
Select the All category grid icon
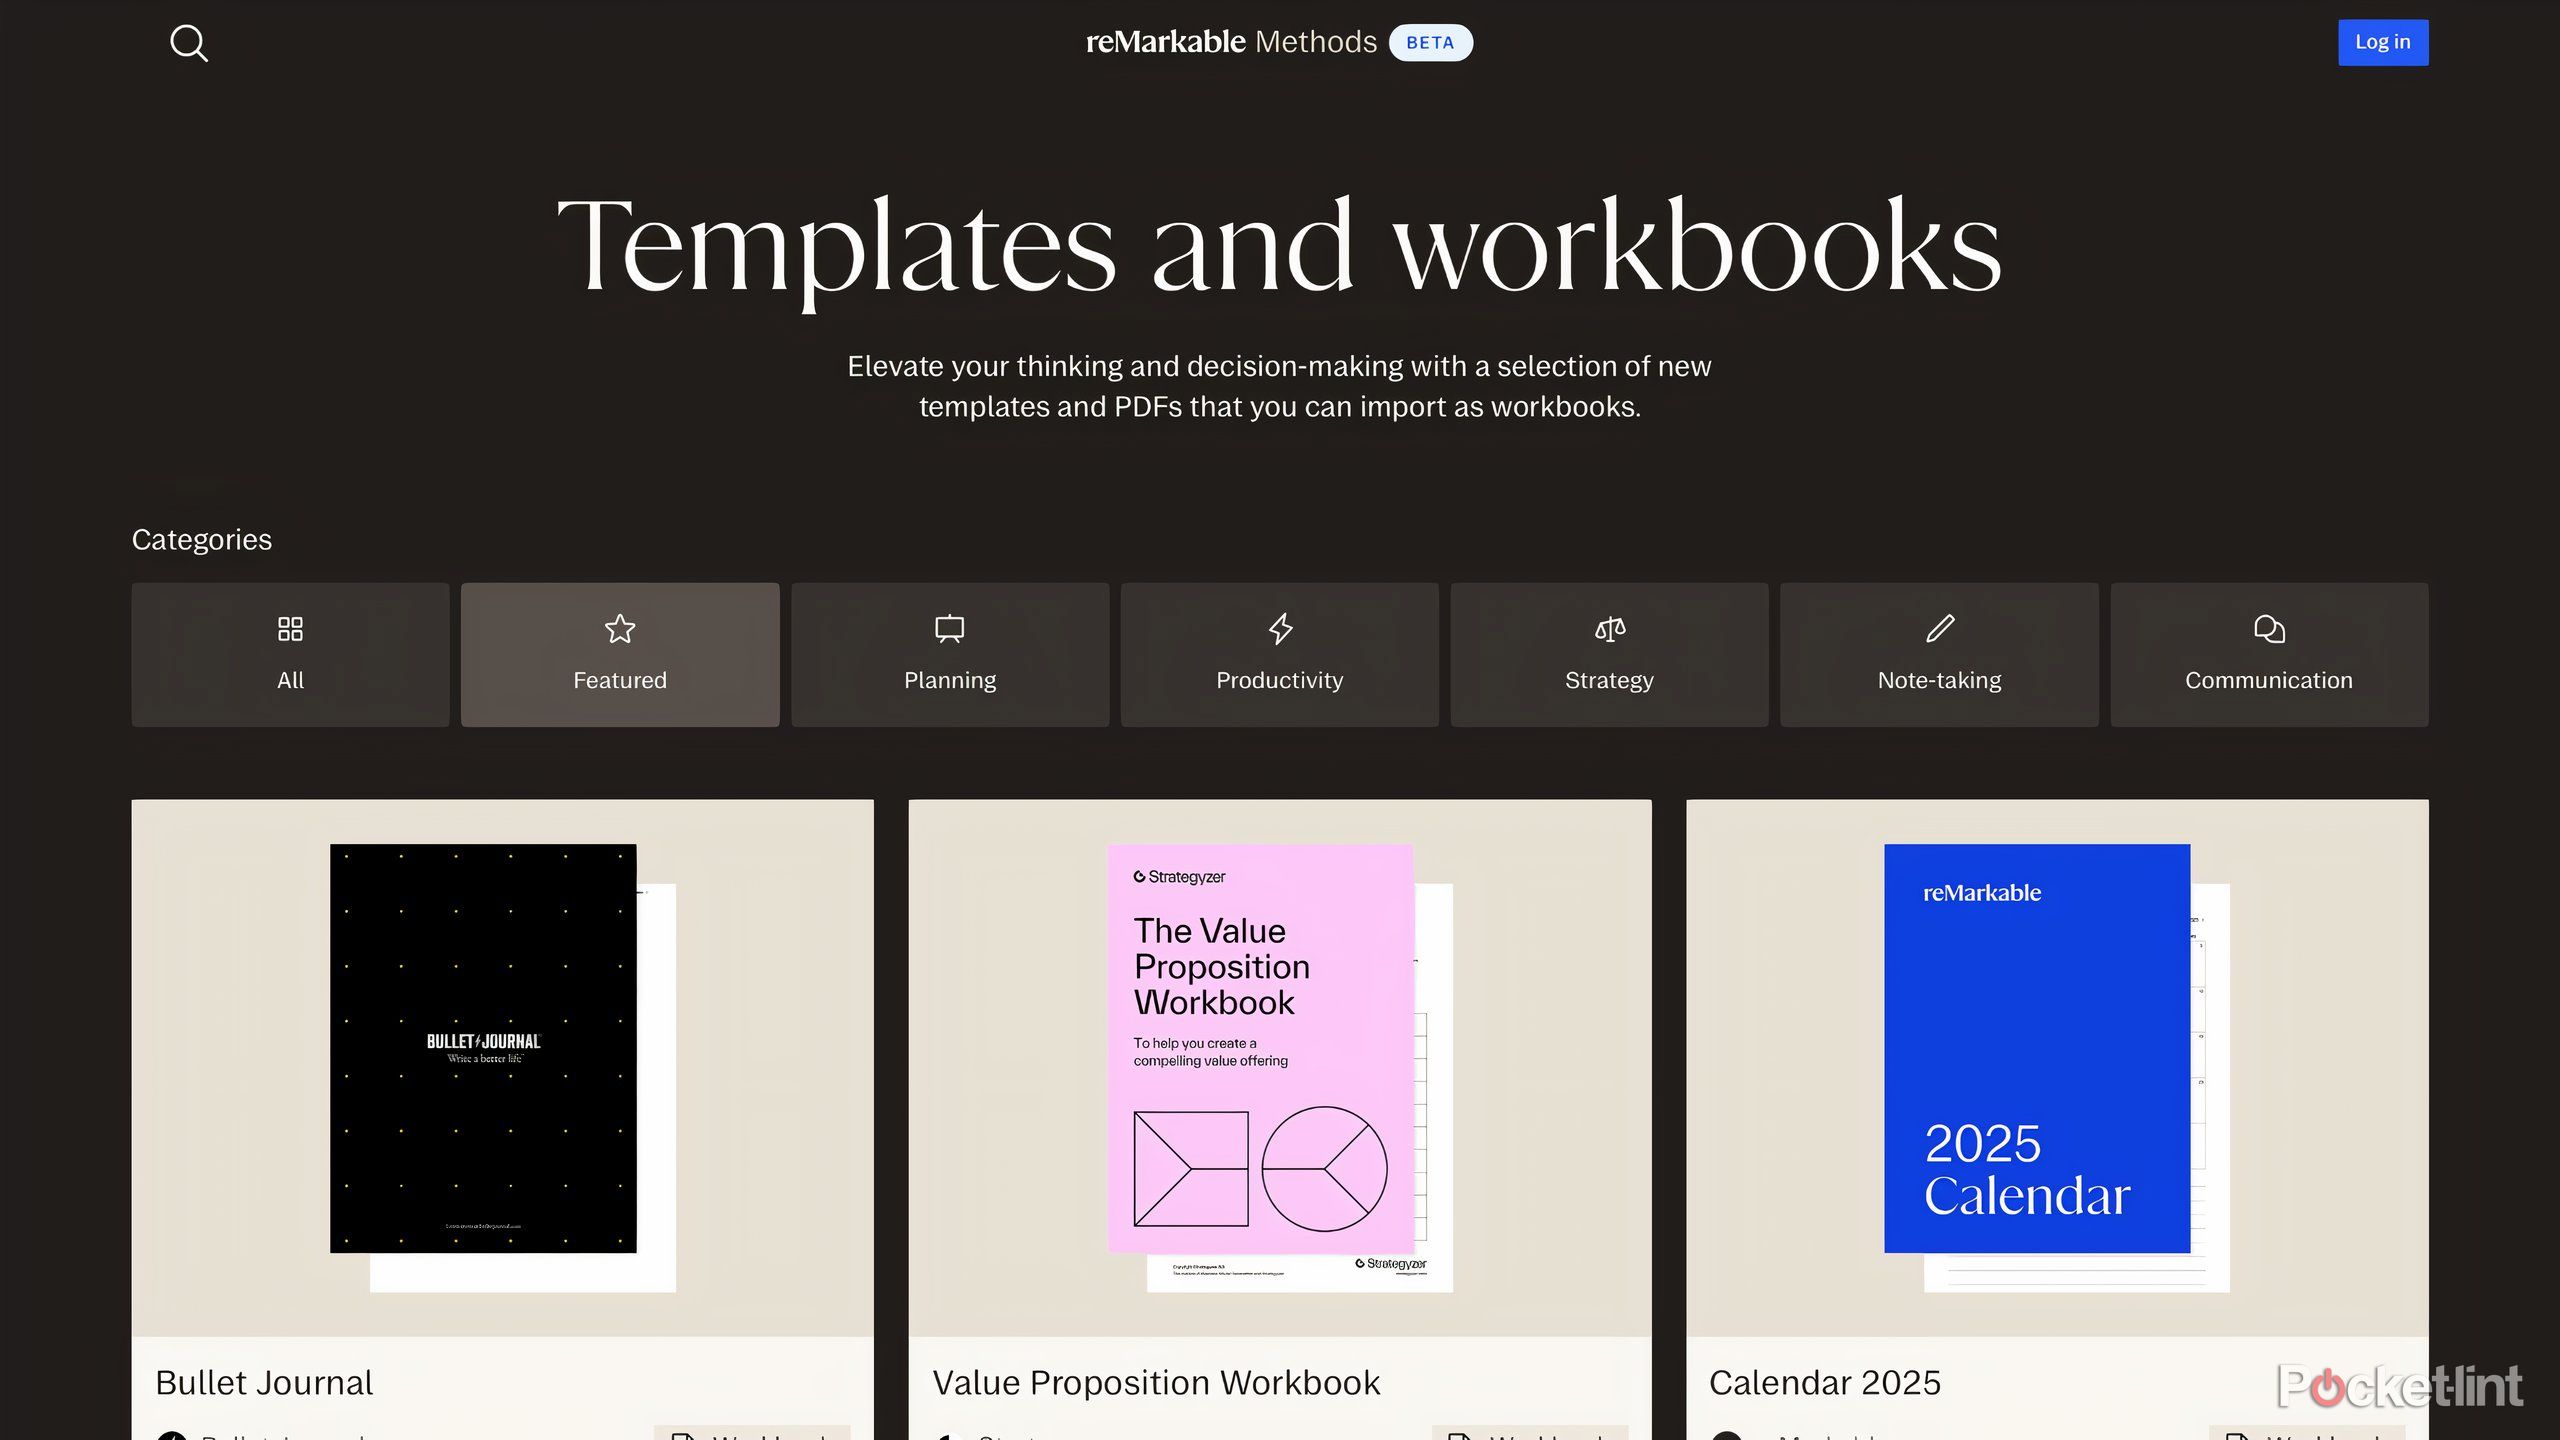pos(290,629)
